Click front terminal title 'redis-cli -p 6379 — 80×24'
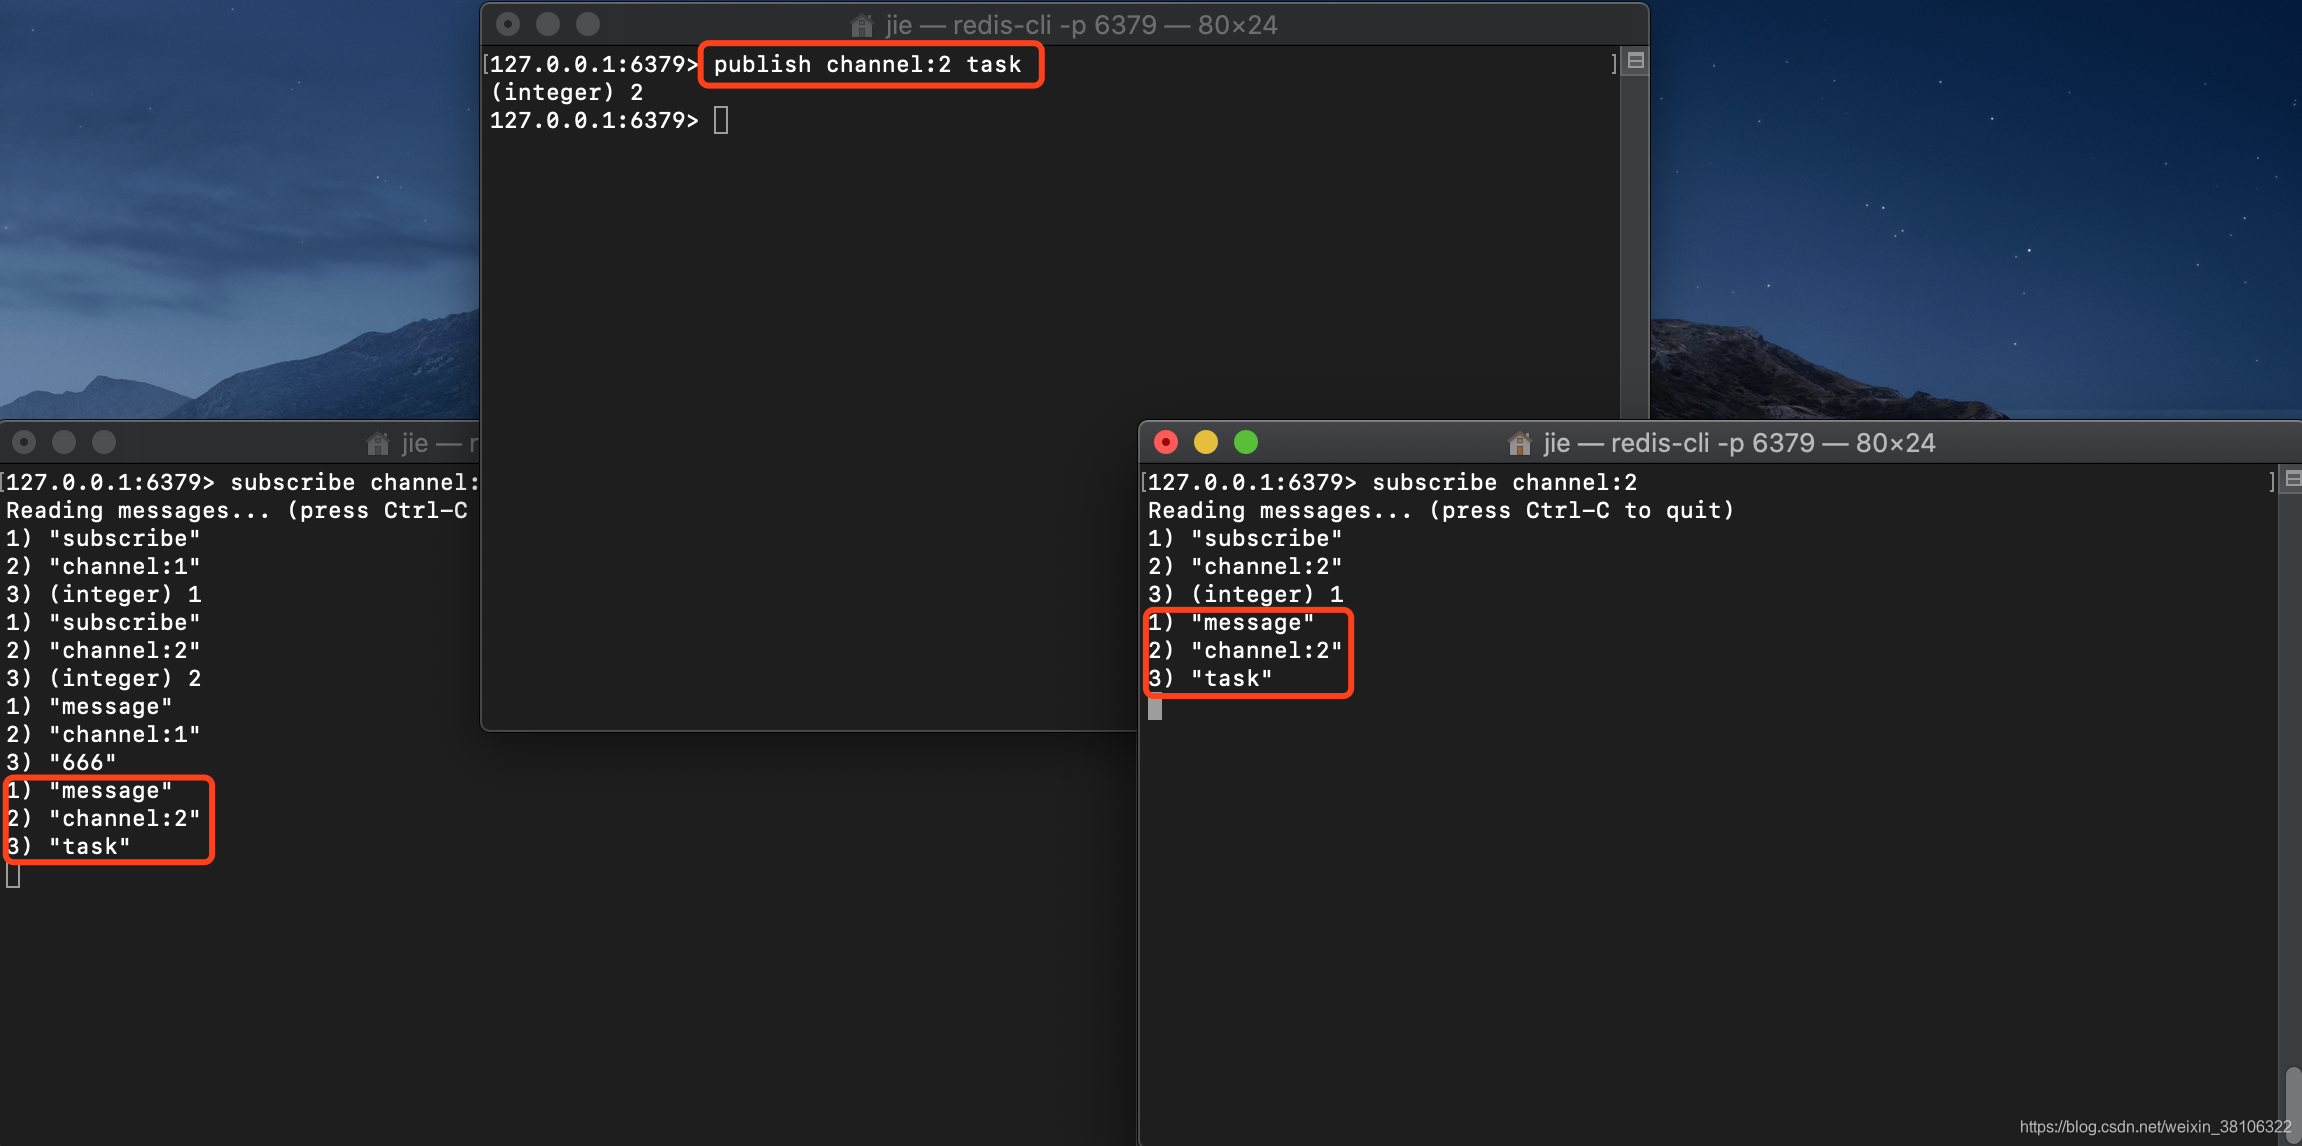2302x1146 pixels. click(x=1773, y=443)
